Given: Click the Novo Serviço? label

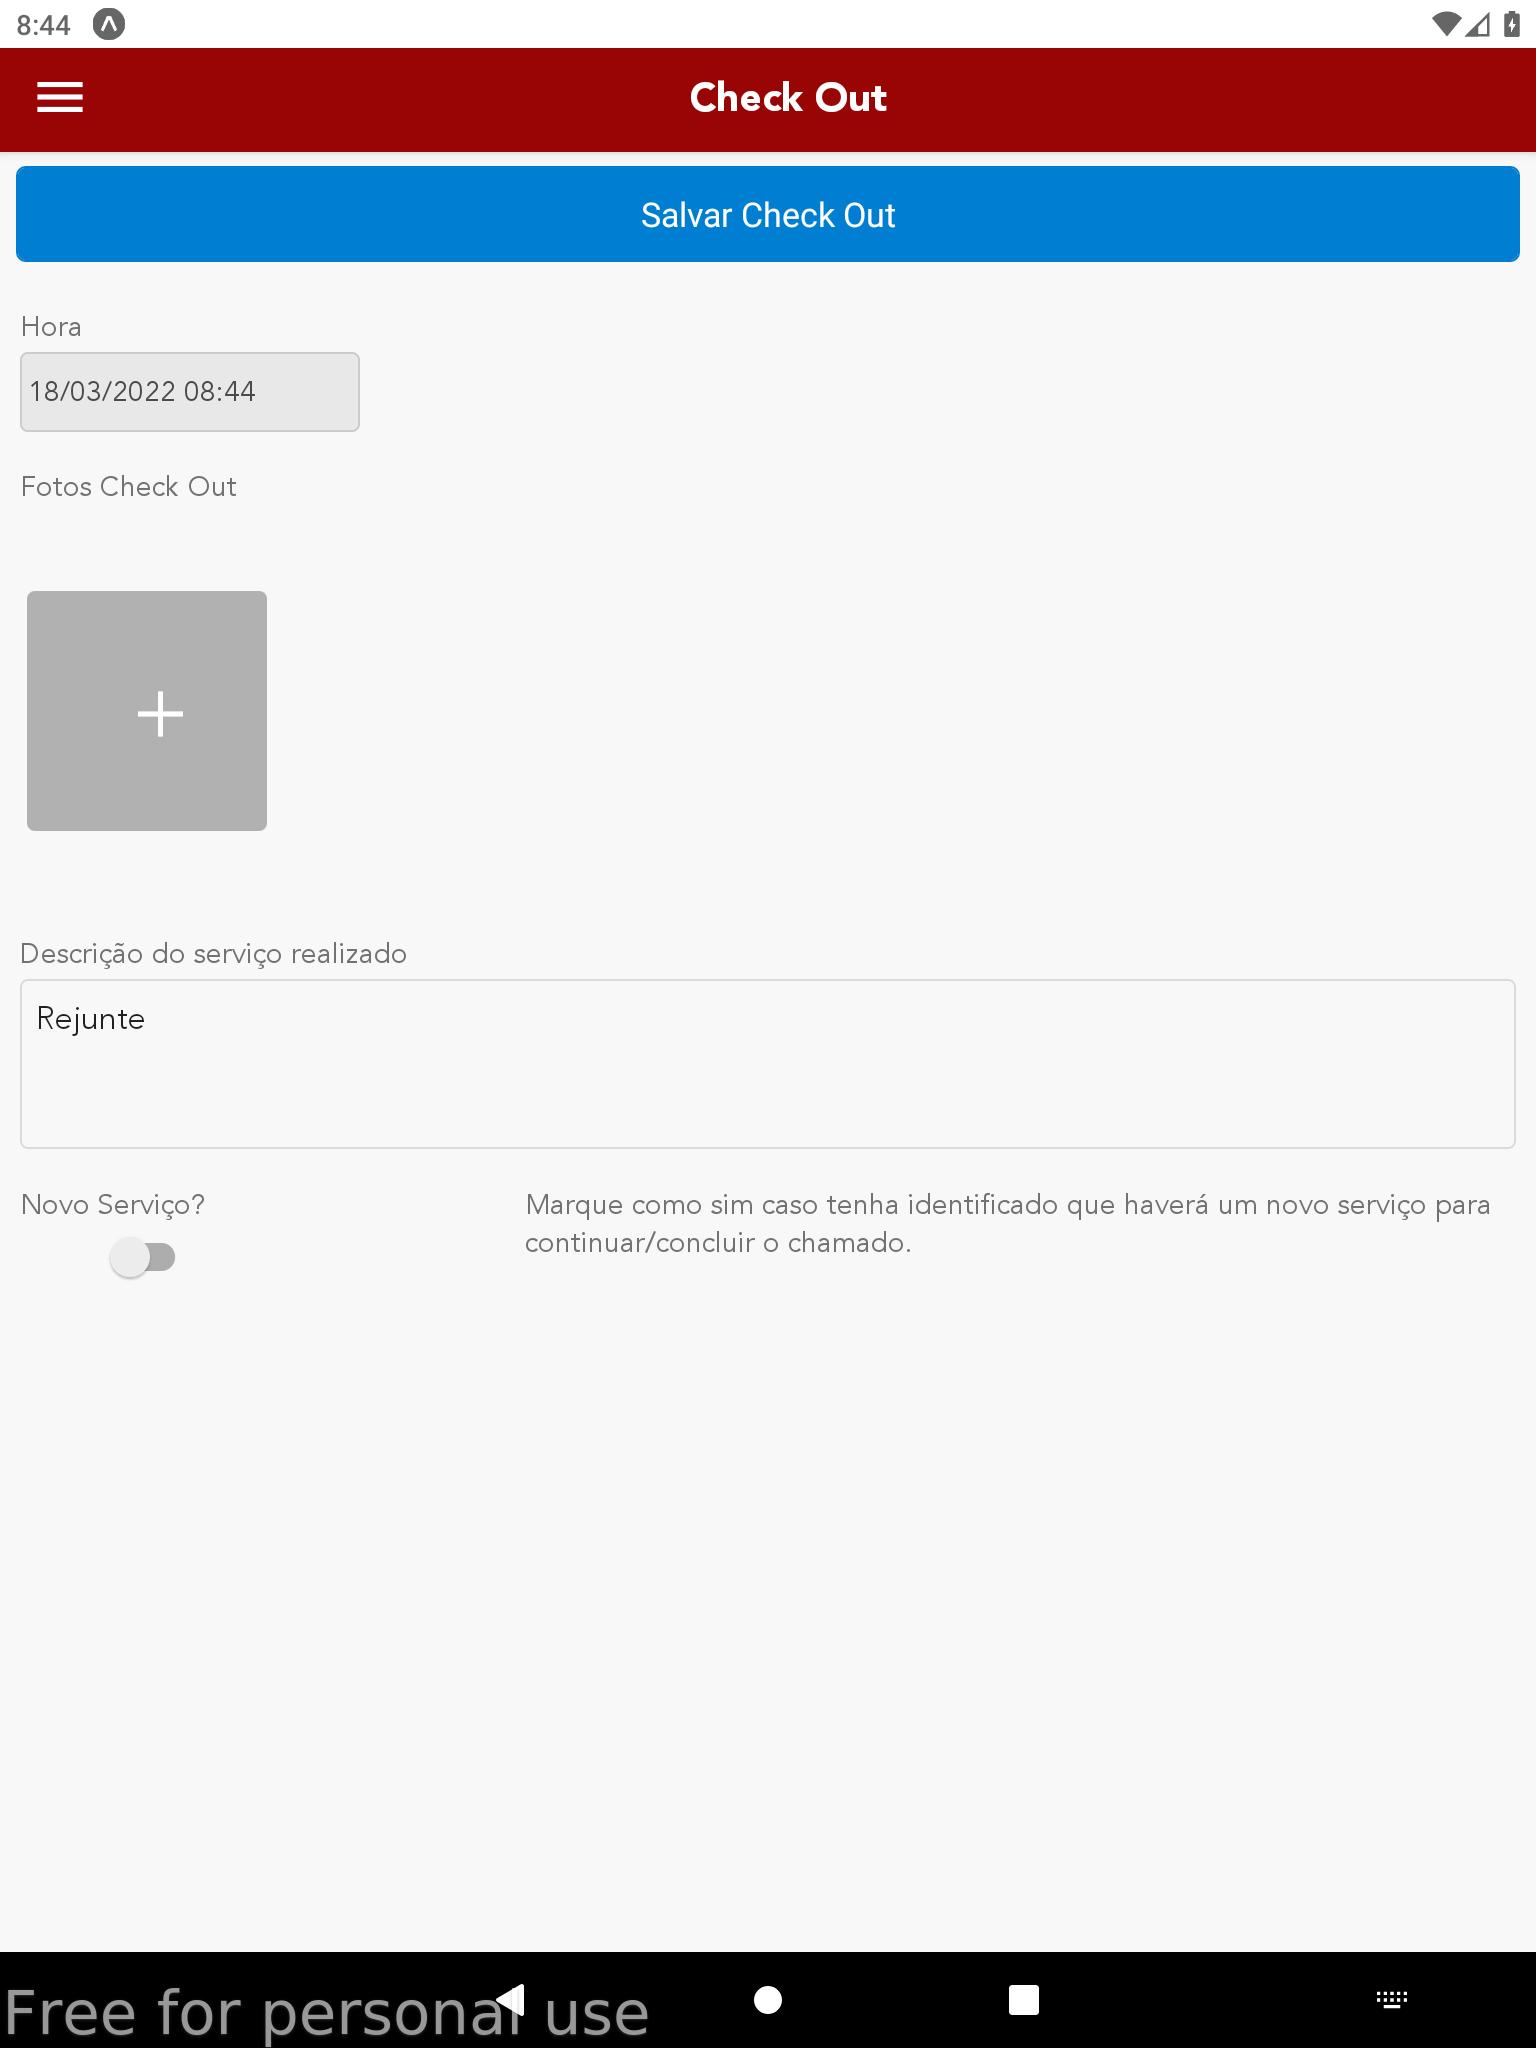Looking at the screenshot, I should (113, 1205).
